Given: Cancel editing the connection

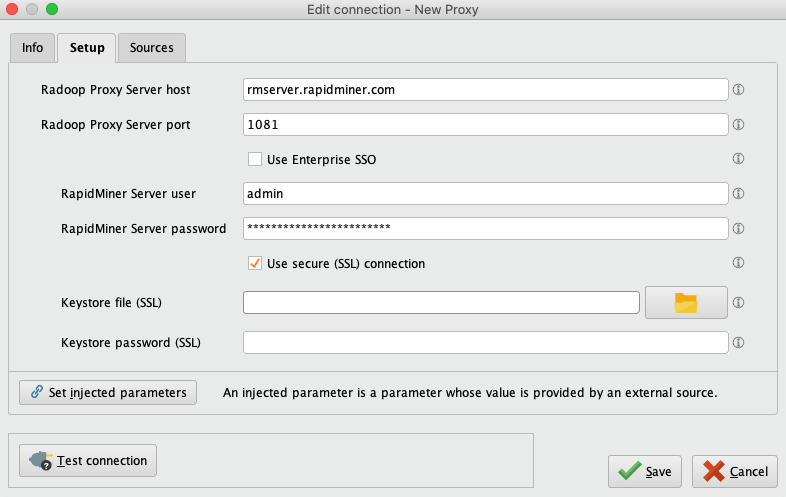Looking at the screenshot, I should (735, 471).
